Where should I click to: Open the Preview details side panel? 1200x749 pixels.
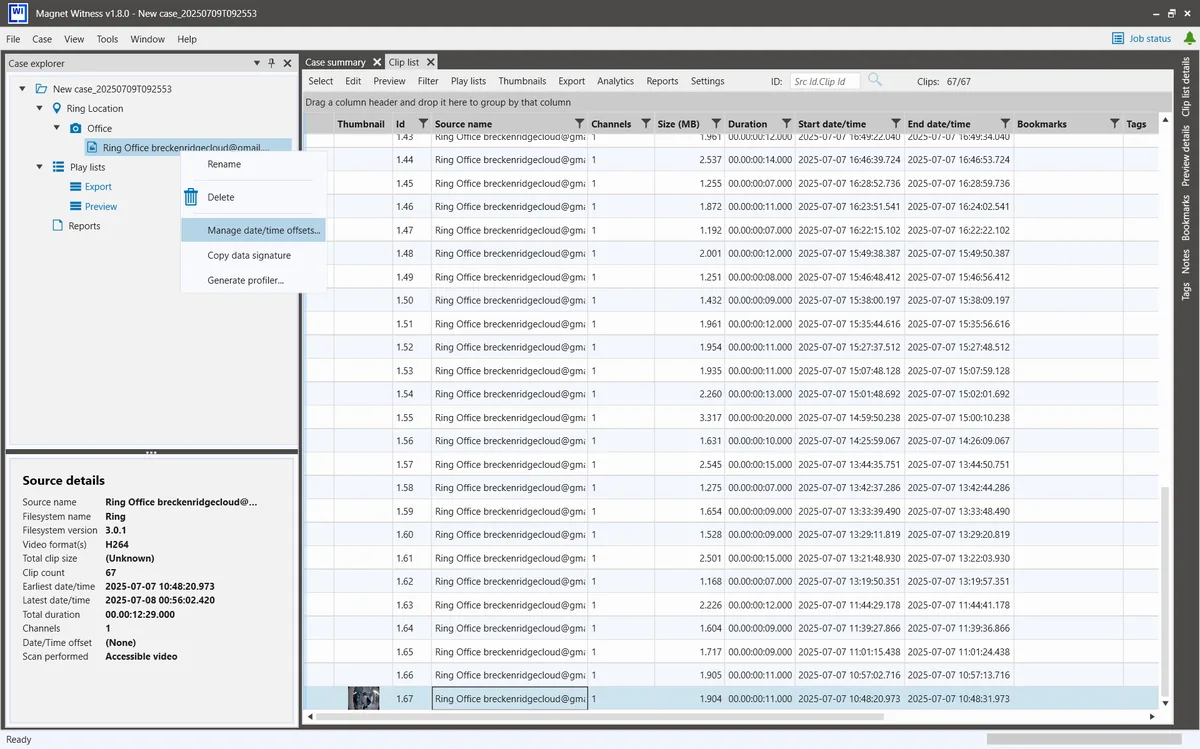1187,156
